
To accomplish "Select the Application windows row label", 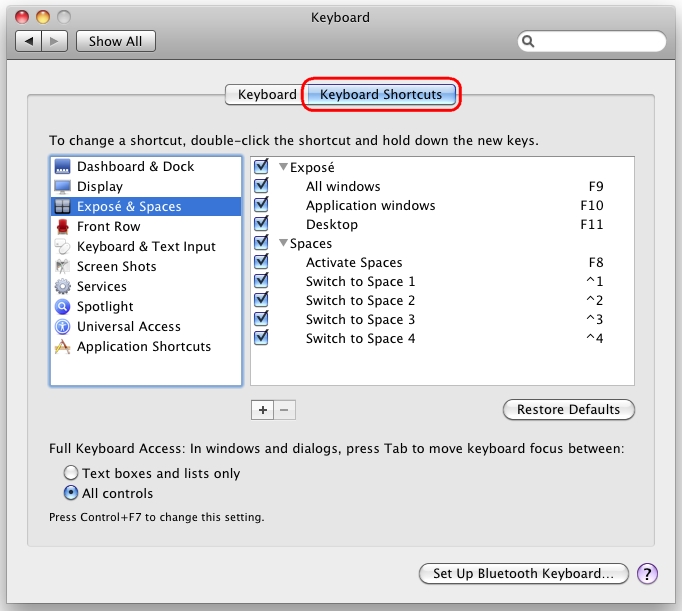I will pyautogui.click(x=371, y=206).
